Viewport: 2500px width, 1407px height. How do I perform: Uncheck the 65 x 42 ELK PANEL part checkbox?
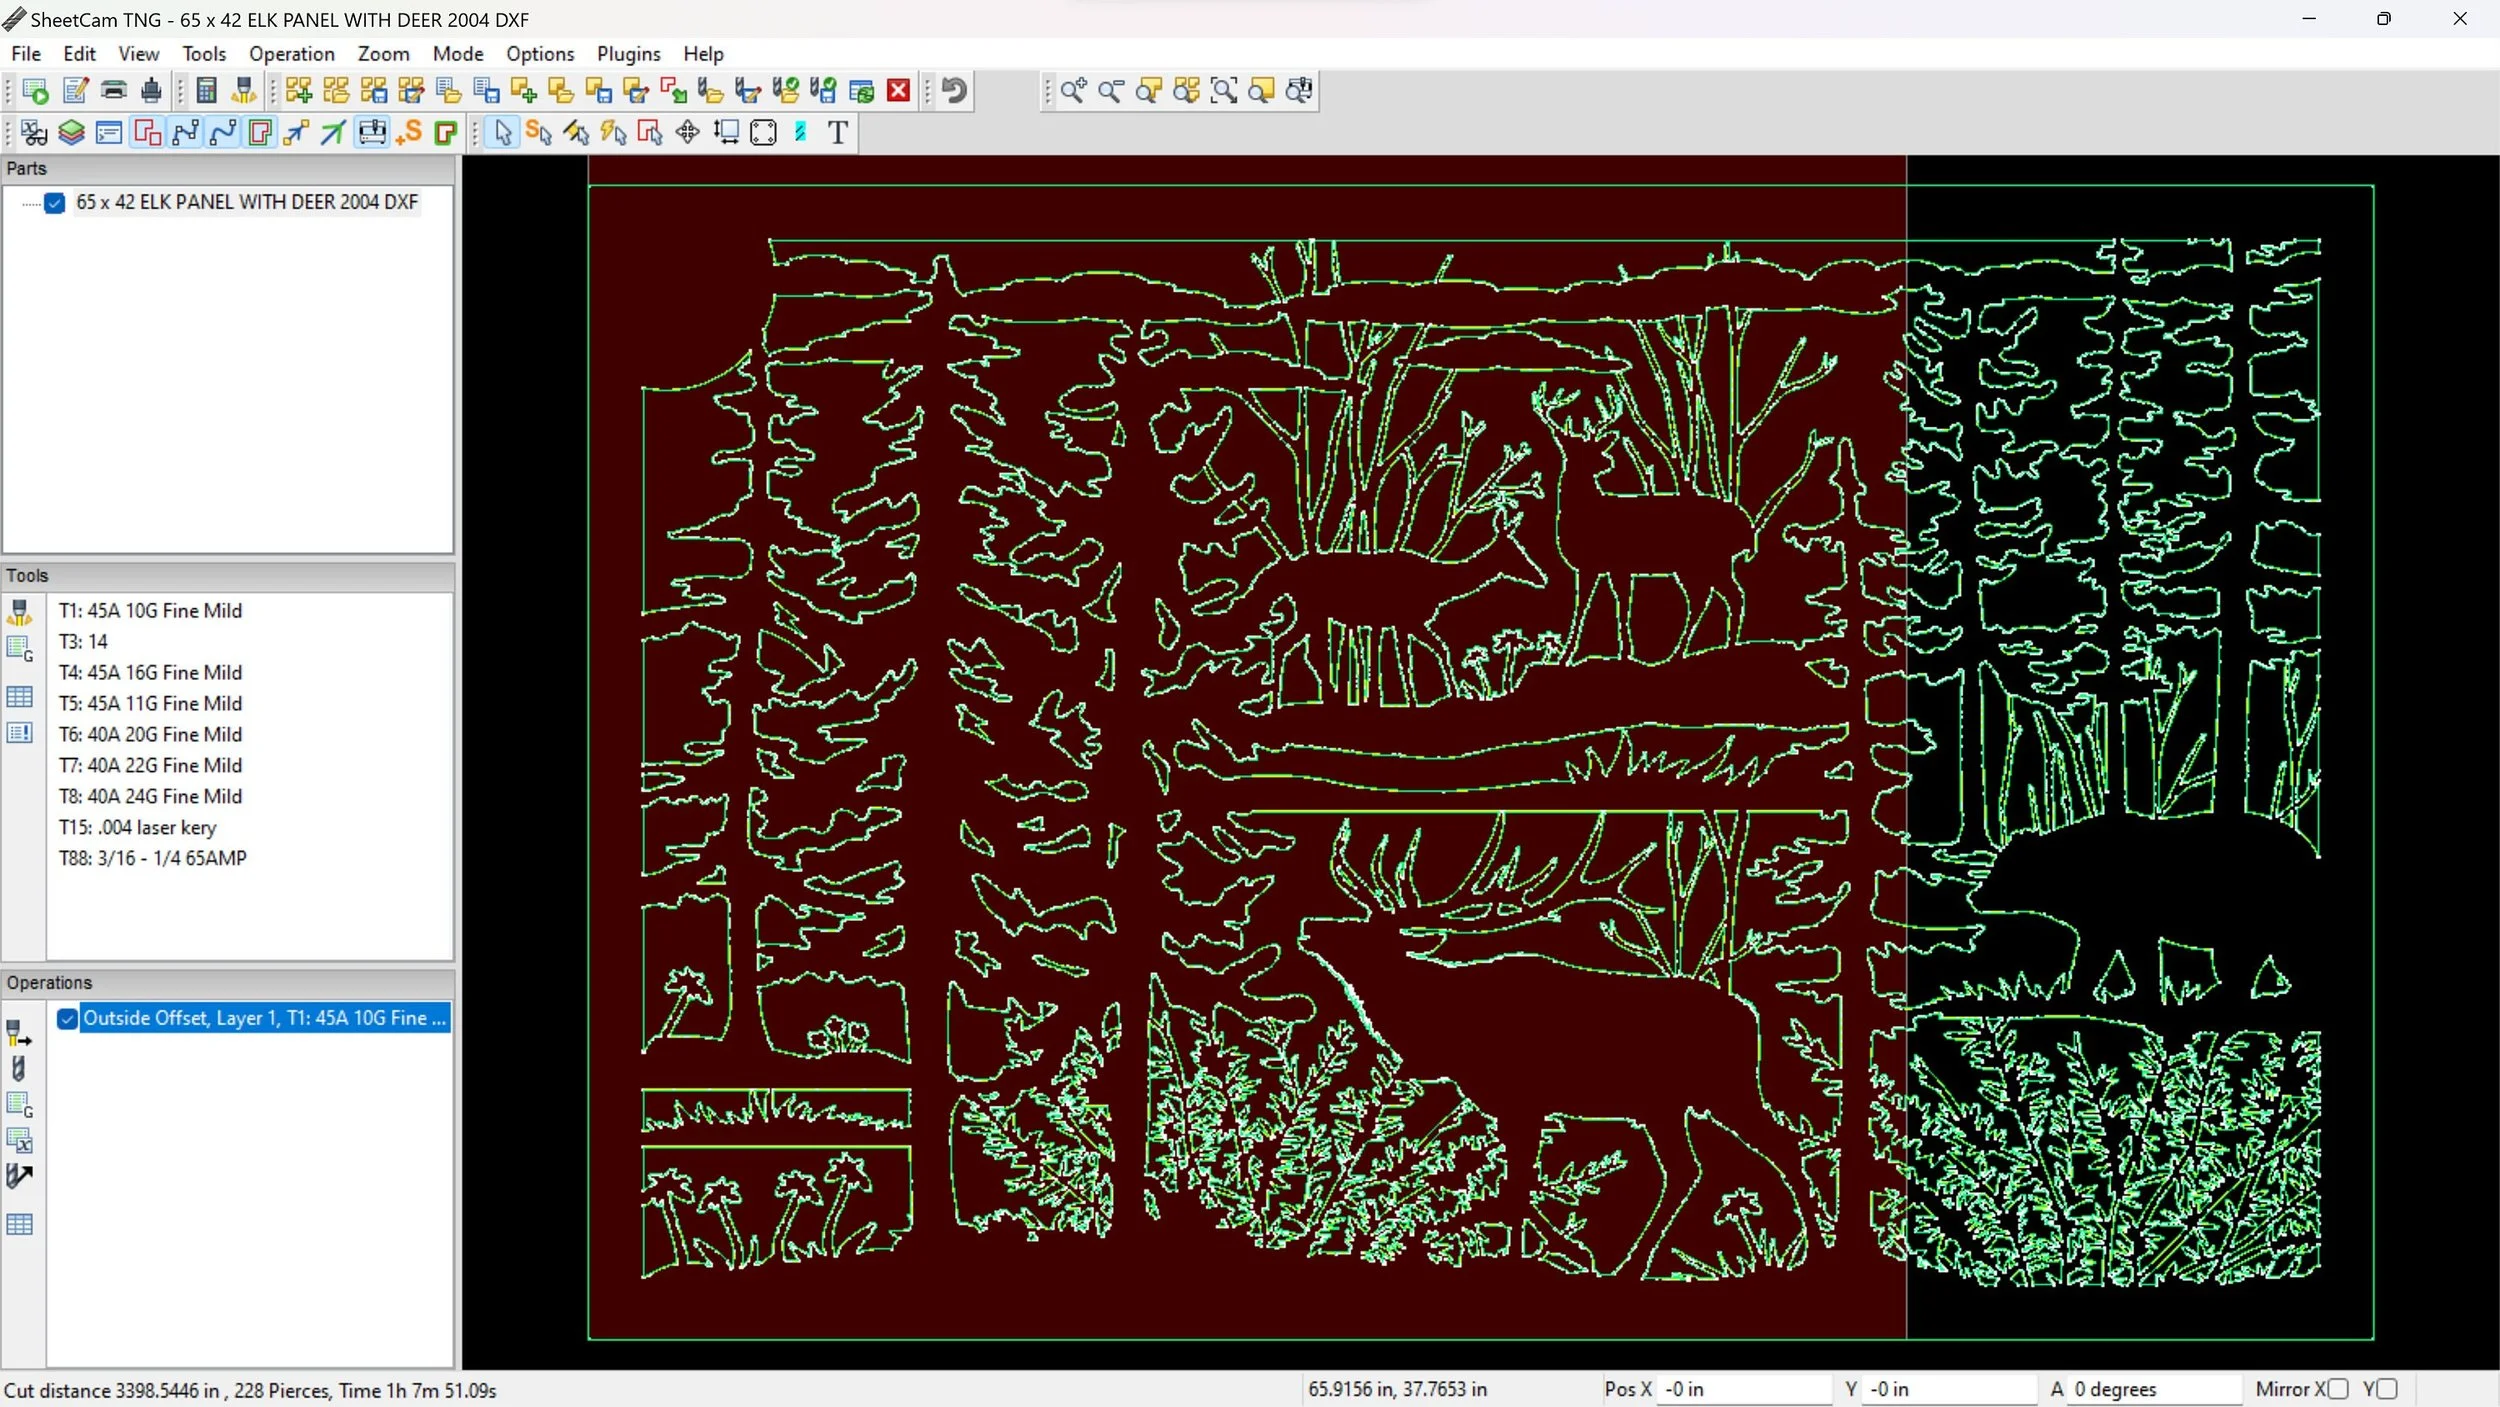[x=55, y=203]
